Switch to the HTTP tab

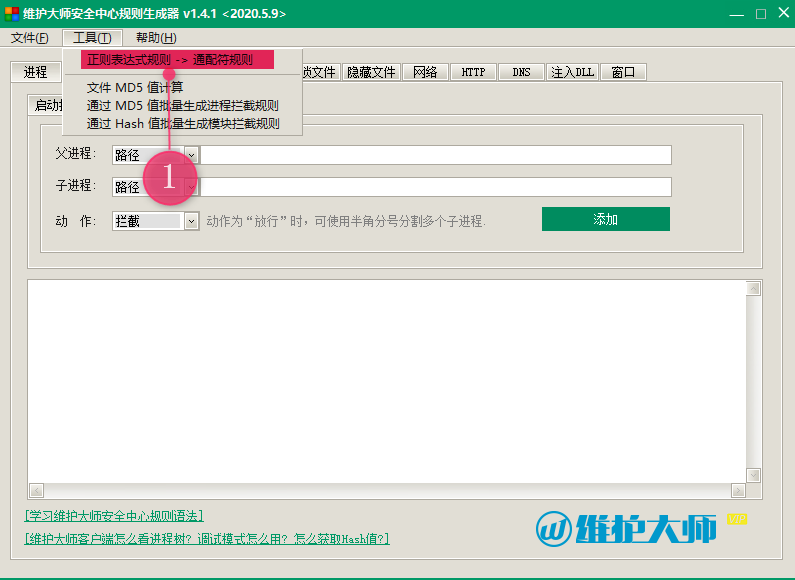point(474,72)
